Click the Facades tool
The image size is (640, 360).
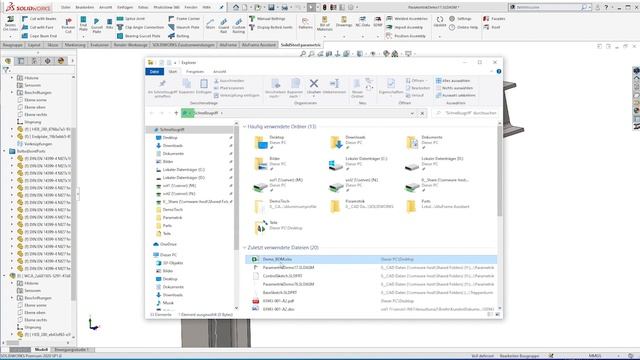(x=494, y=19)
